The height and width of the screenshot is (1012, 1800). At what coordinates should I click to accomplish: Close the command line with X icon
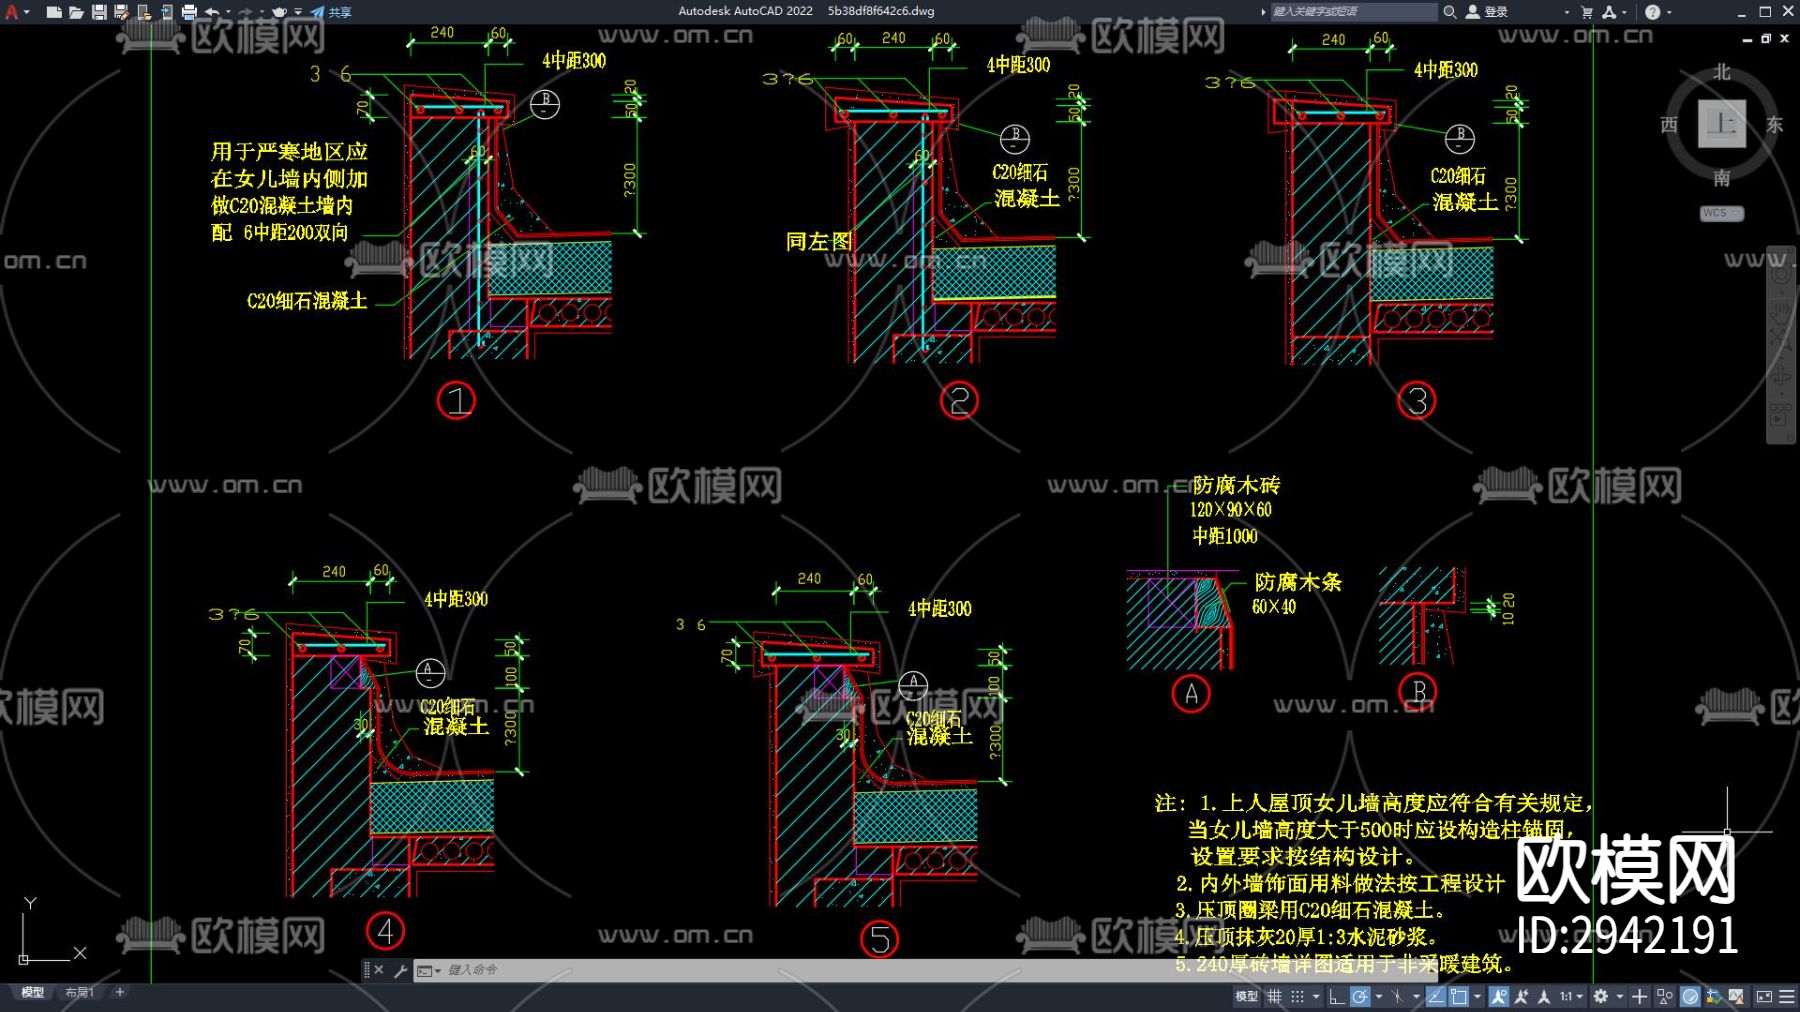(x=379, y=970)
